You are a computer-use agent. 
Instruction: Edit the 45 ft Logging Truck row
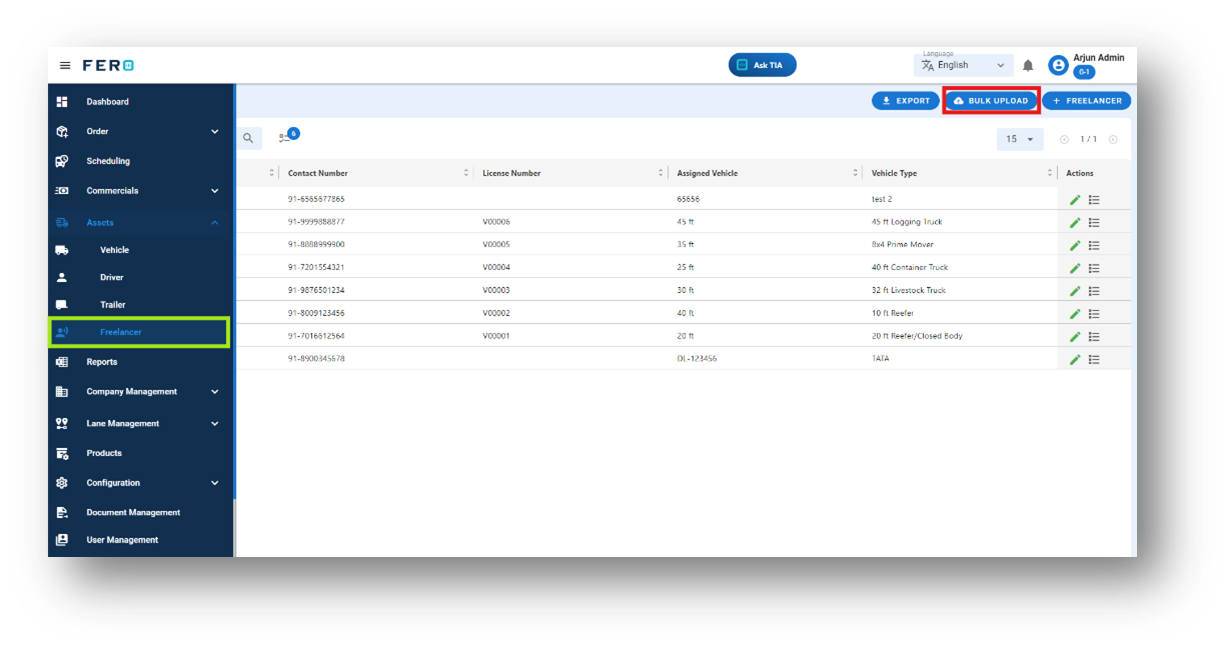tap(1075, 222)
